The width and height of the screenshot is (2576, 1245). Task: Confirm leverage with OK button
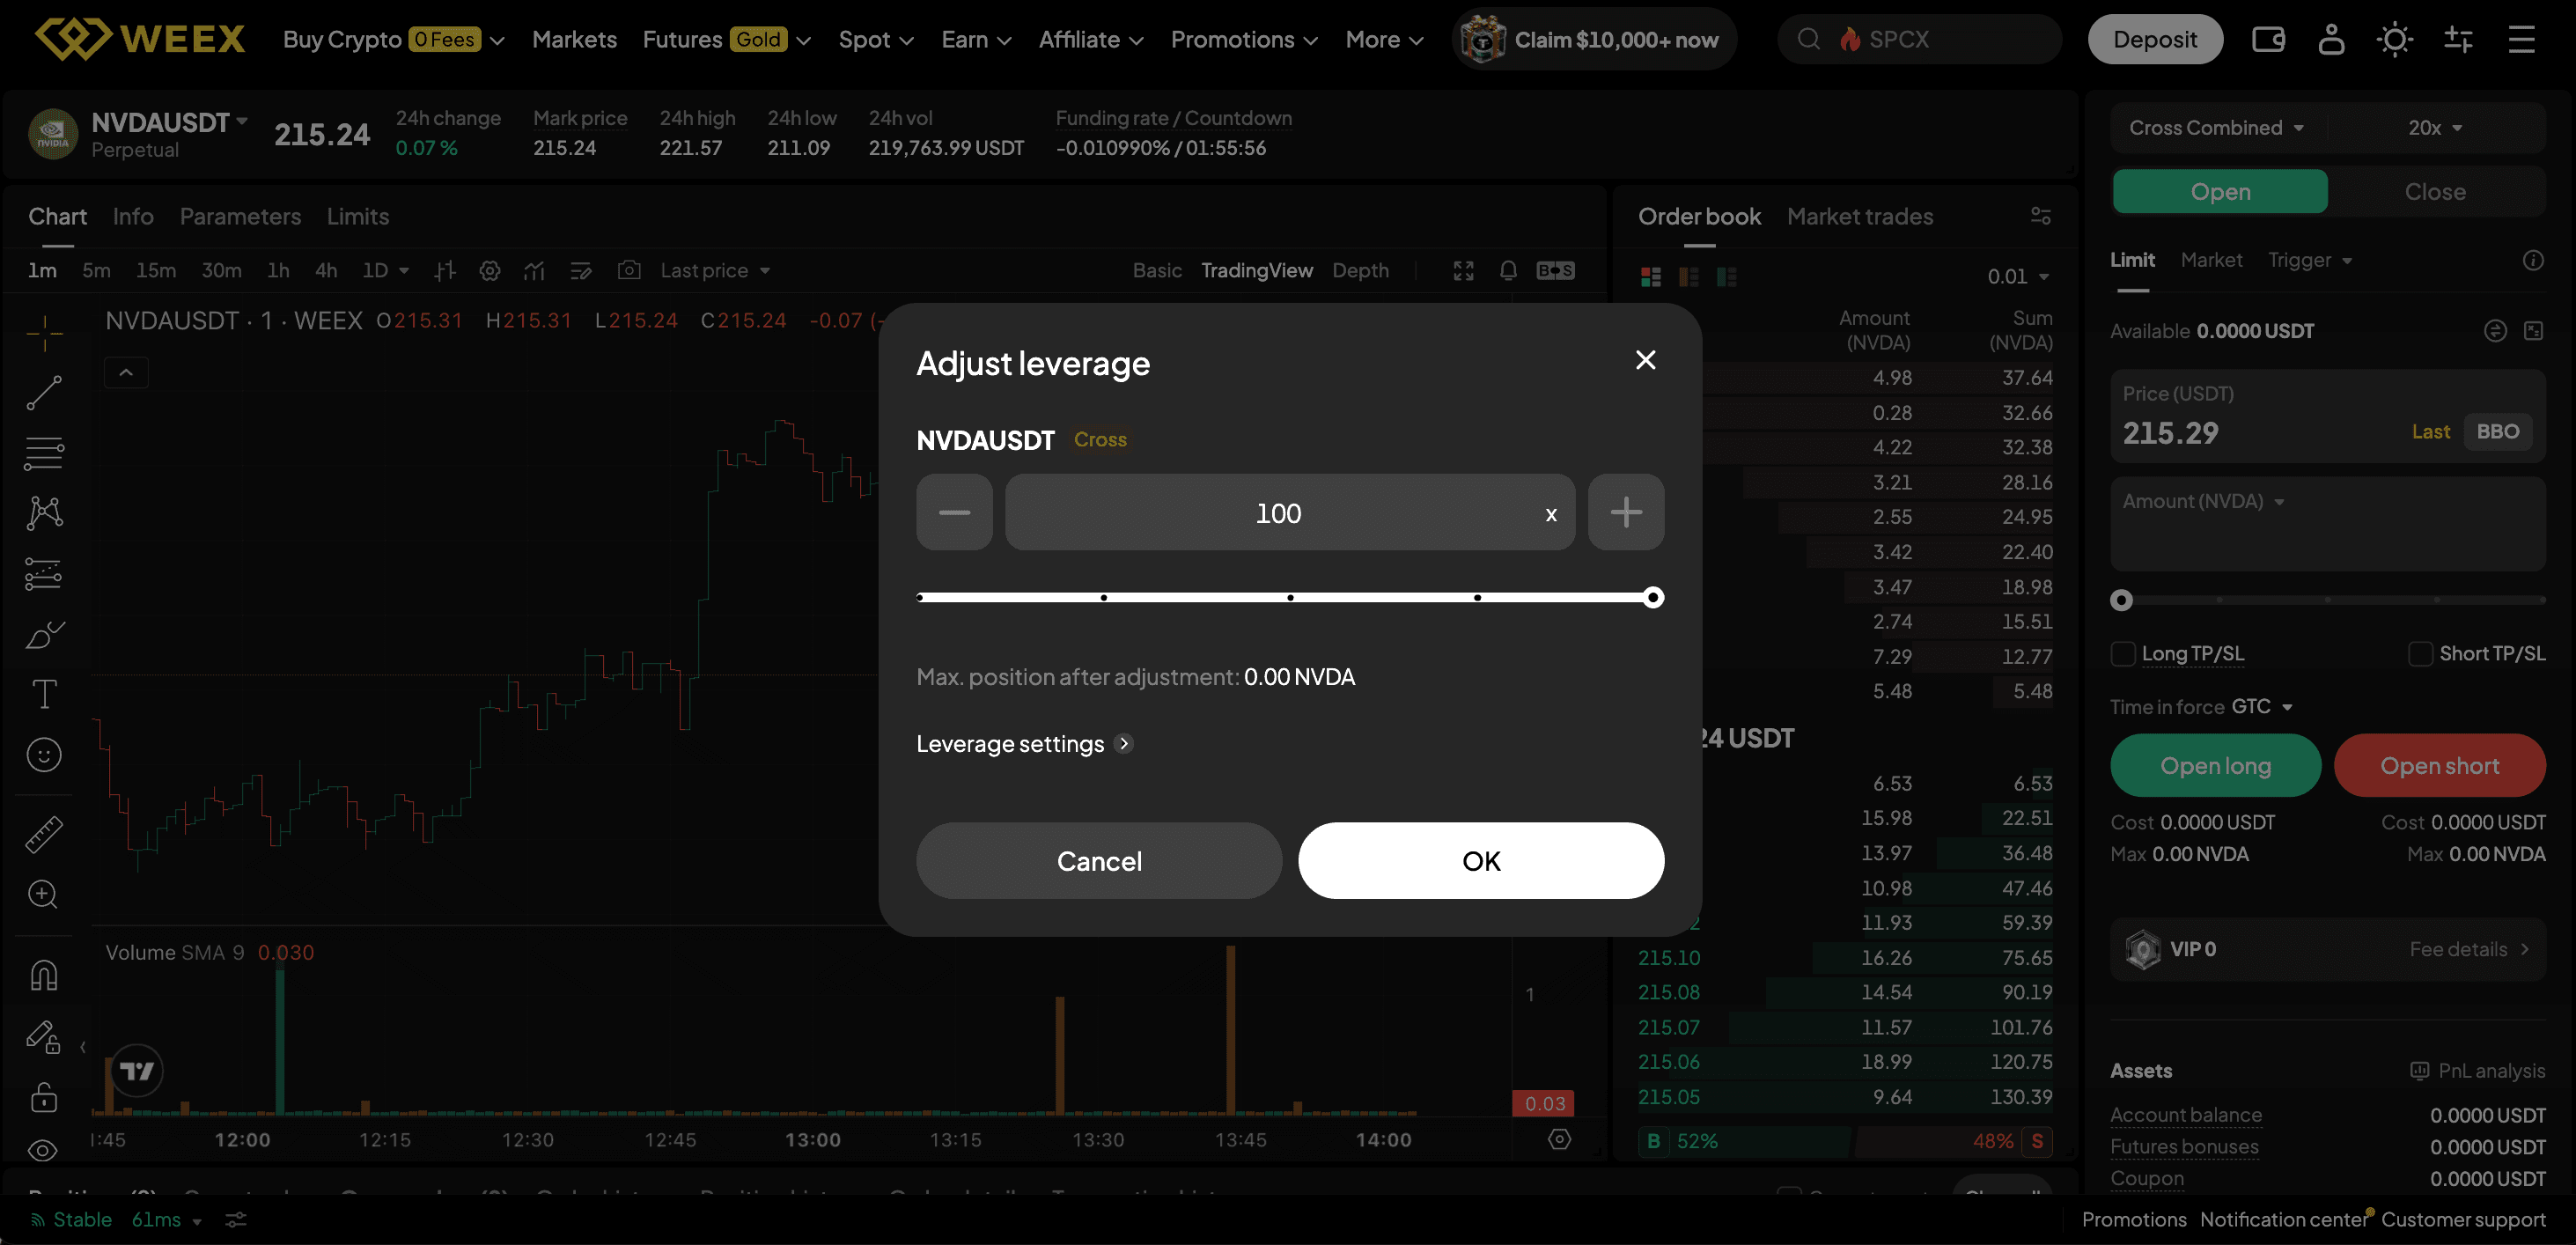tap(1481, 860)
